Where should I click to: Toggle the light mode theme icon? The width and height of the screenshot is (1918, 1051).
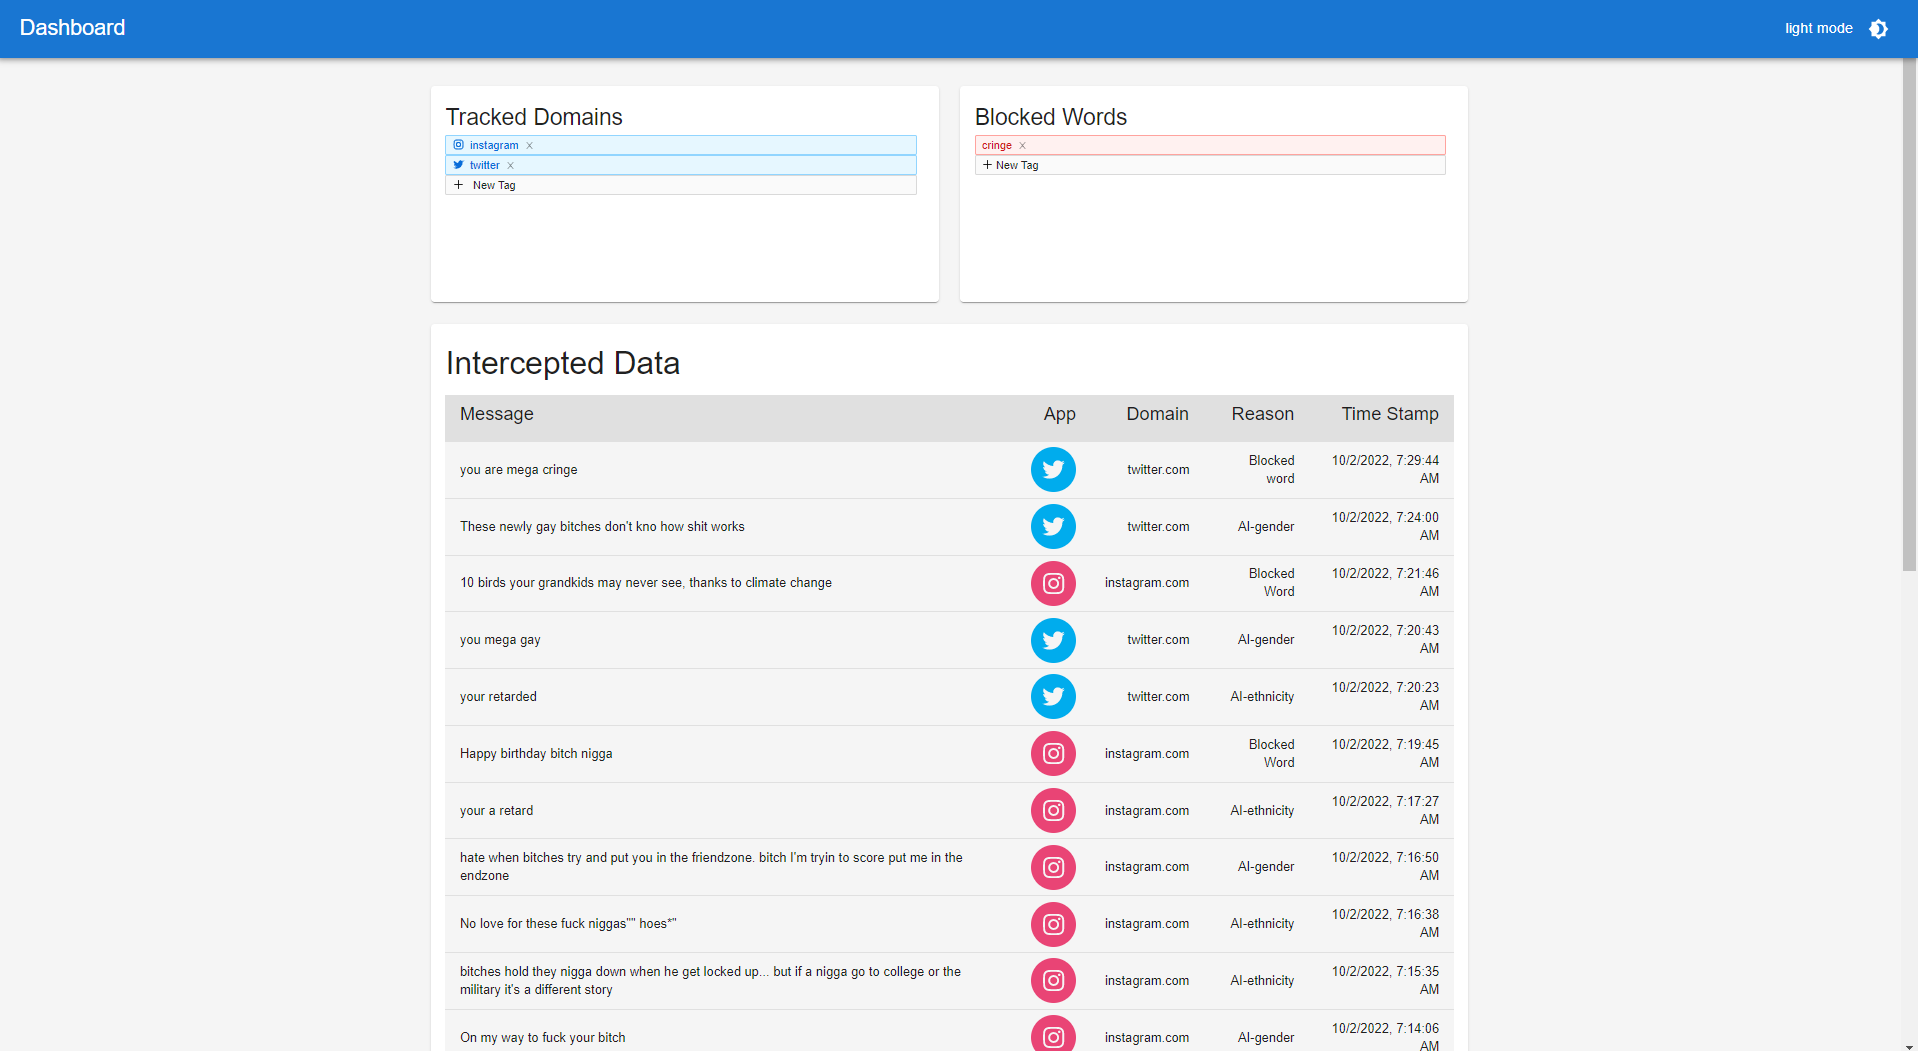click(1878, 28)
